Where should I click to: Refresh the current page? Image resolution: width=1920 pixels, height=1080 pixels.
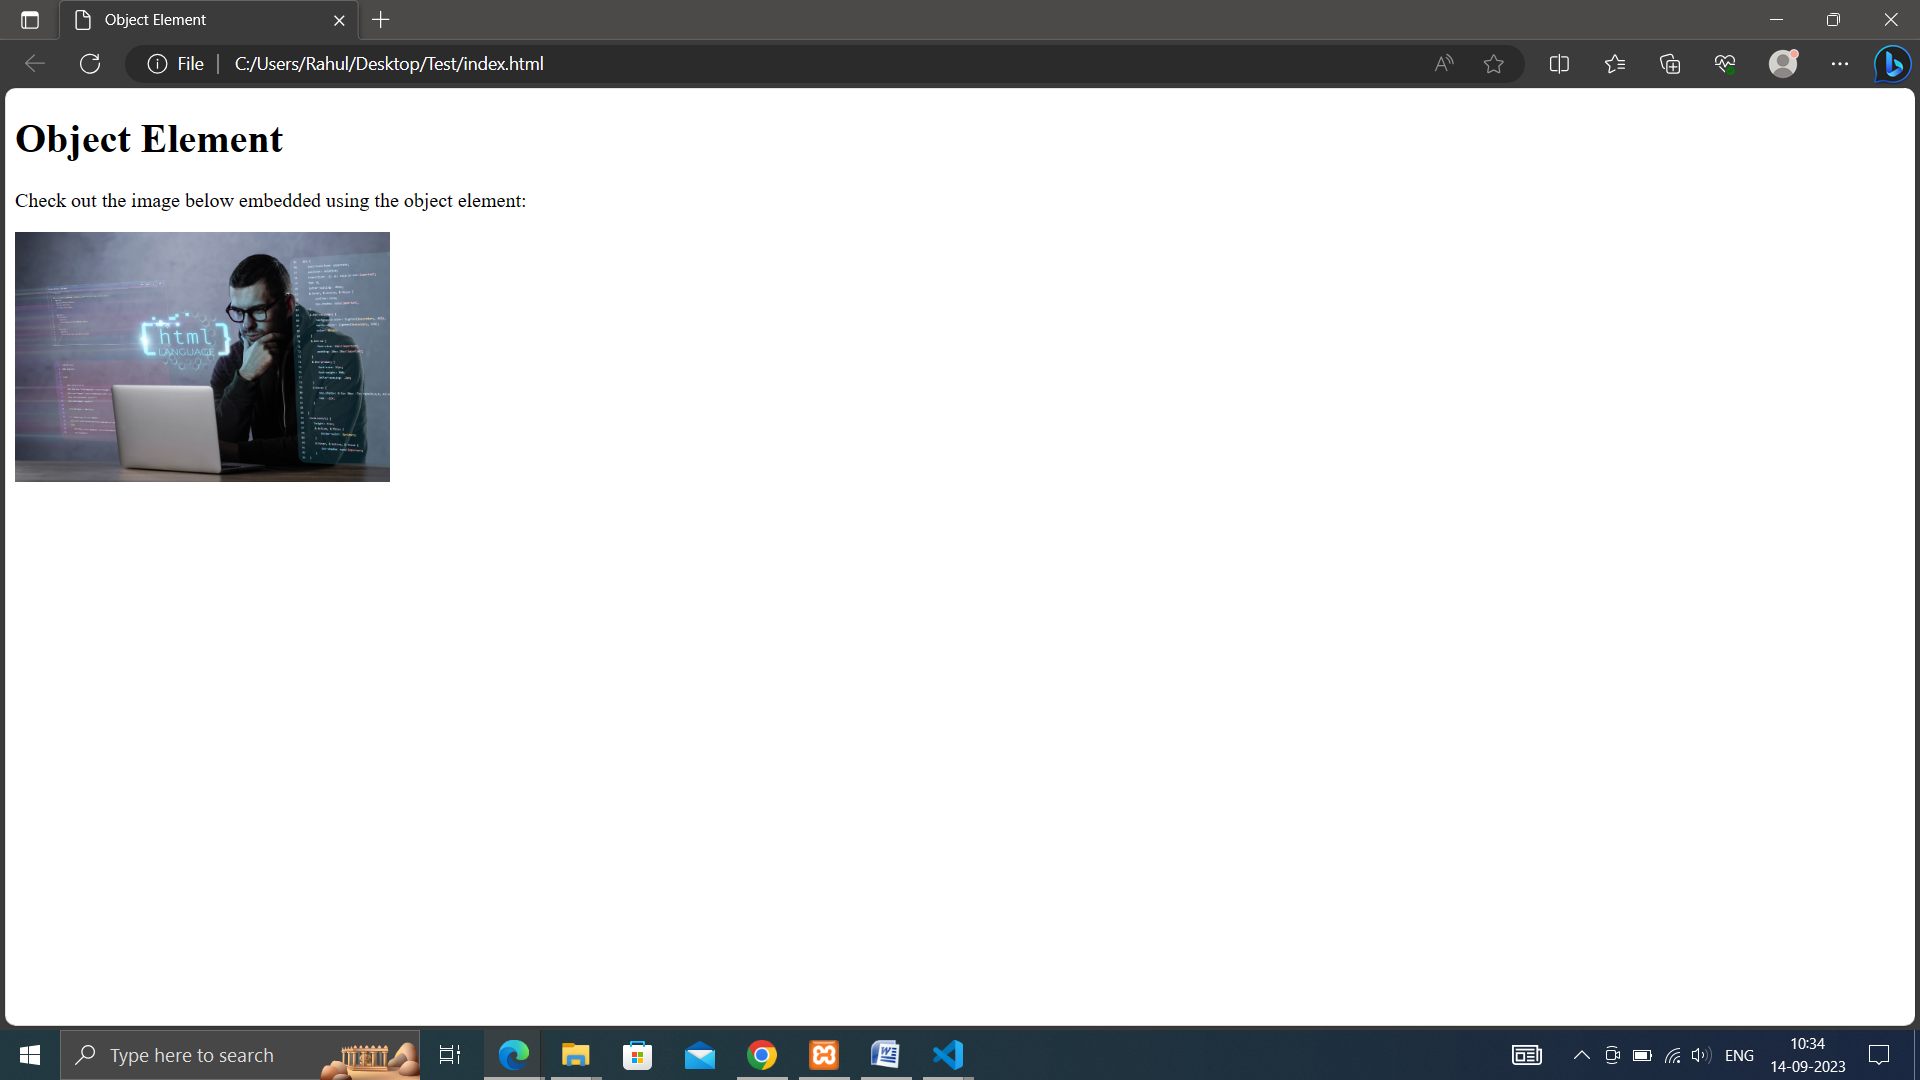[x=90, y=64]
